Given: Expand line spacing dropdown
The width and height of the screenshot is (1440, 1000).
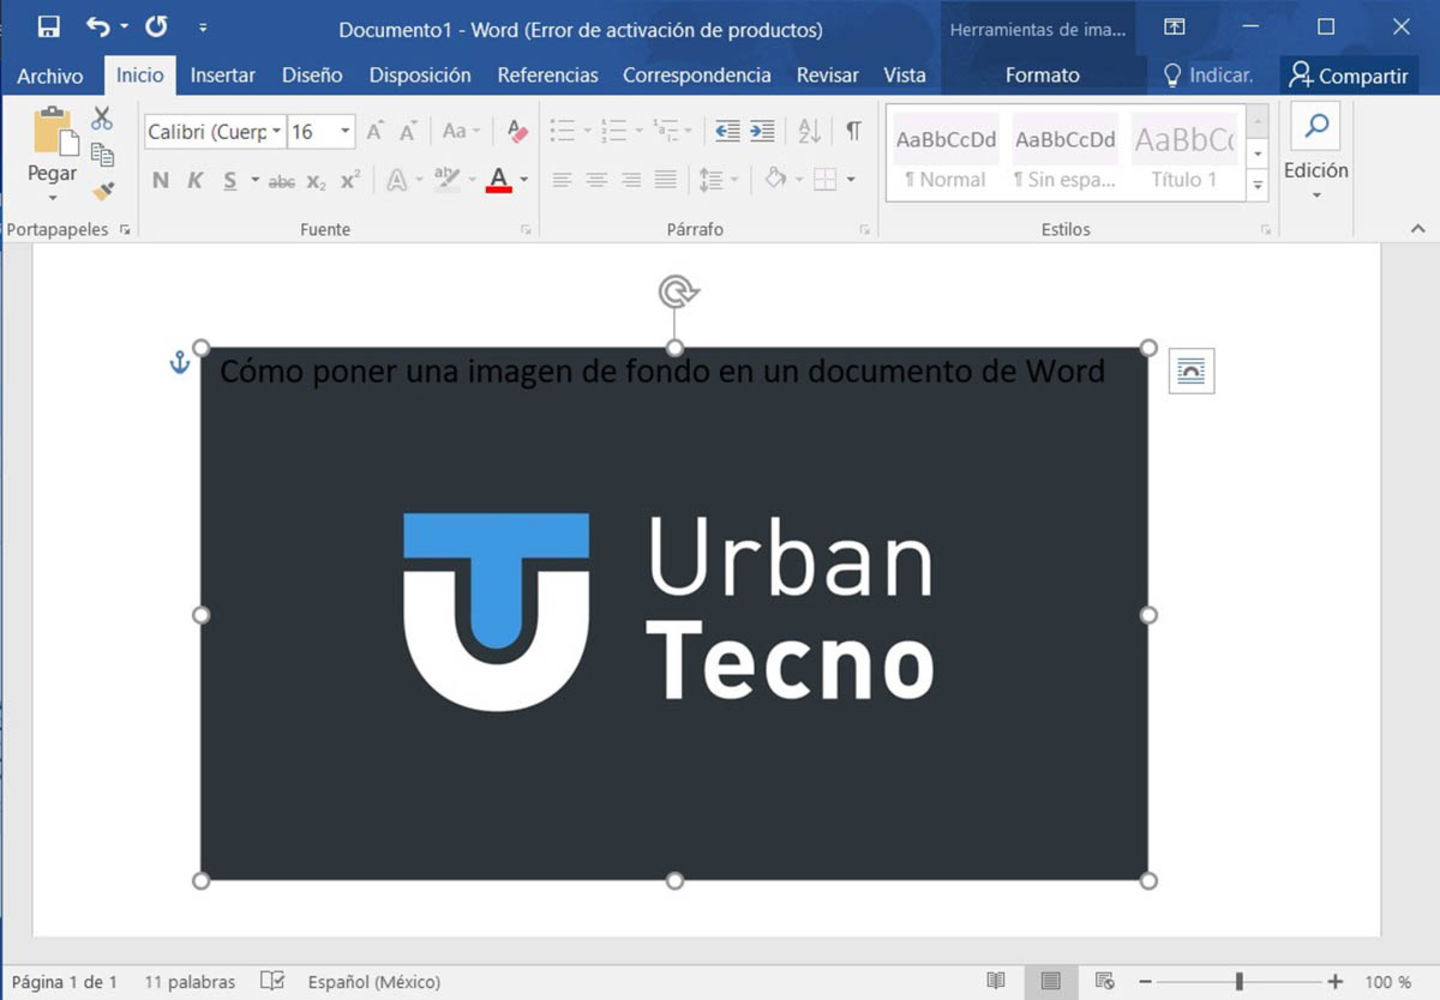Looking at the screenshot, I should point(734,181).
